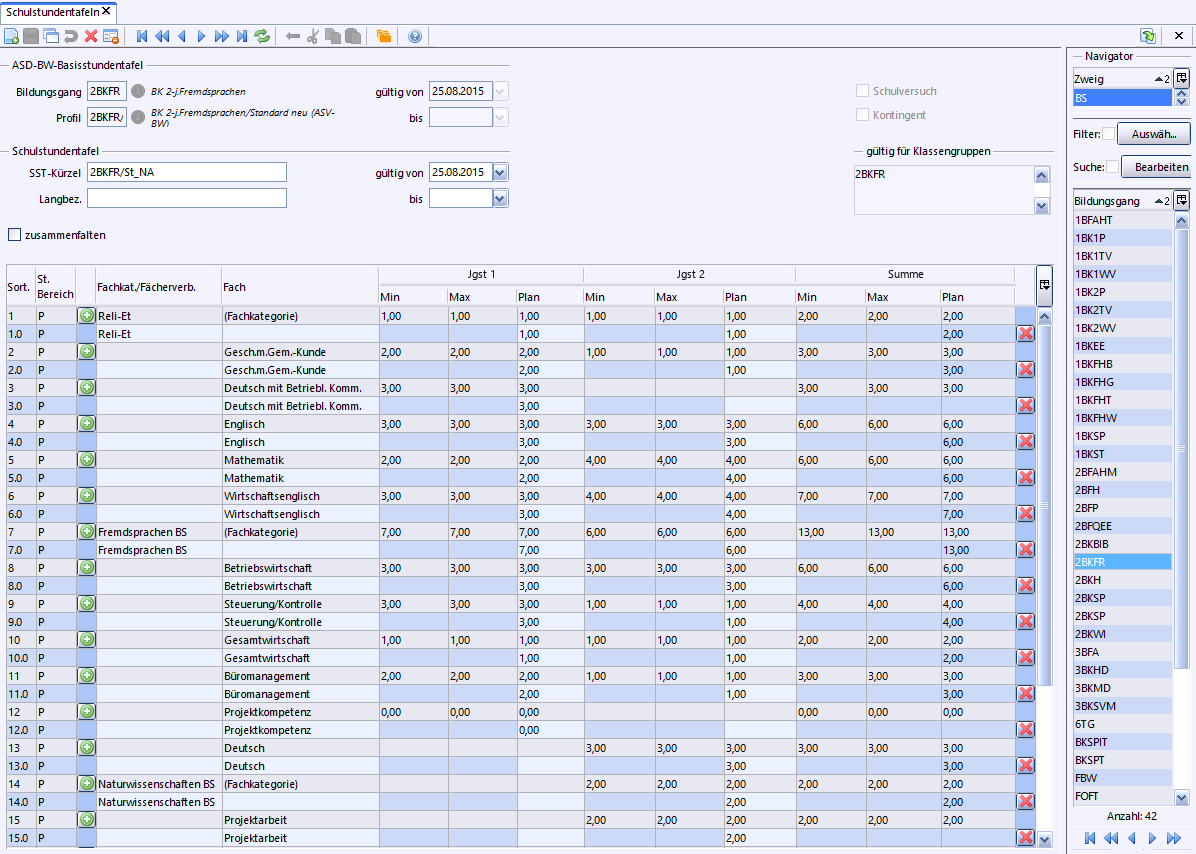Enable the zusammenfalten checkbox

[x=14, y=235]
